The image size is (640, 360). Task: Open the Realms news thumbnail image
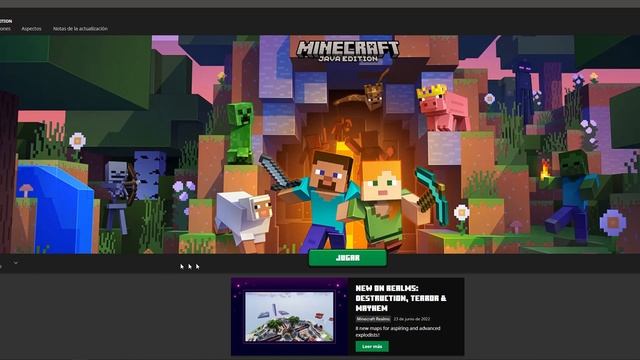coord(289,317)
